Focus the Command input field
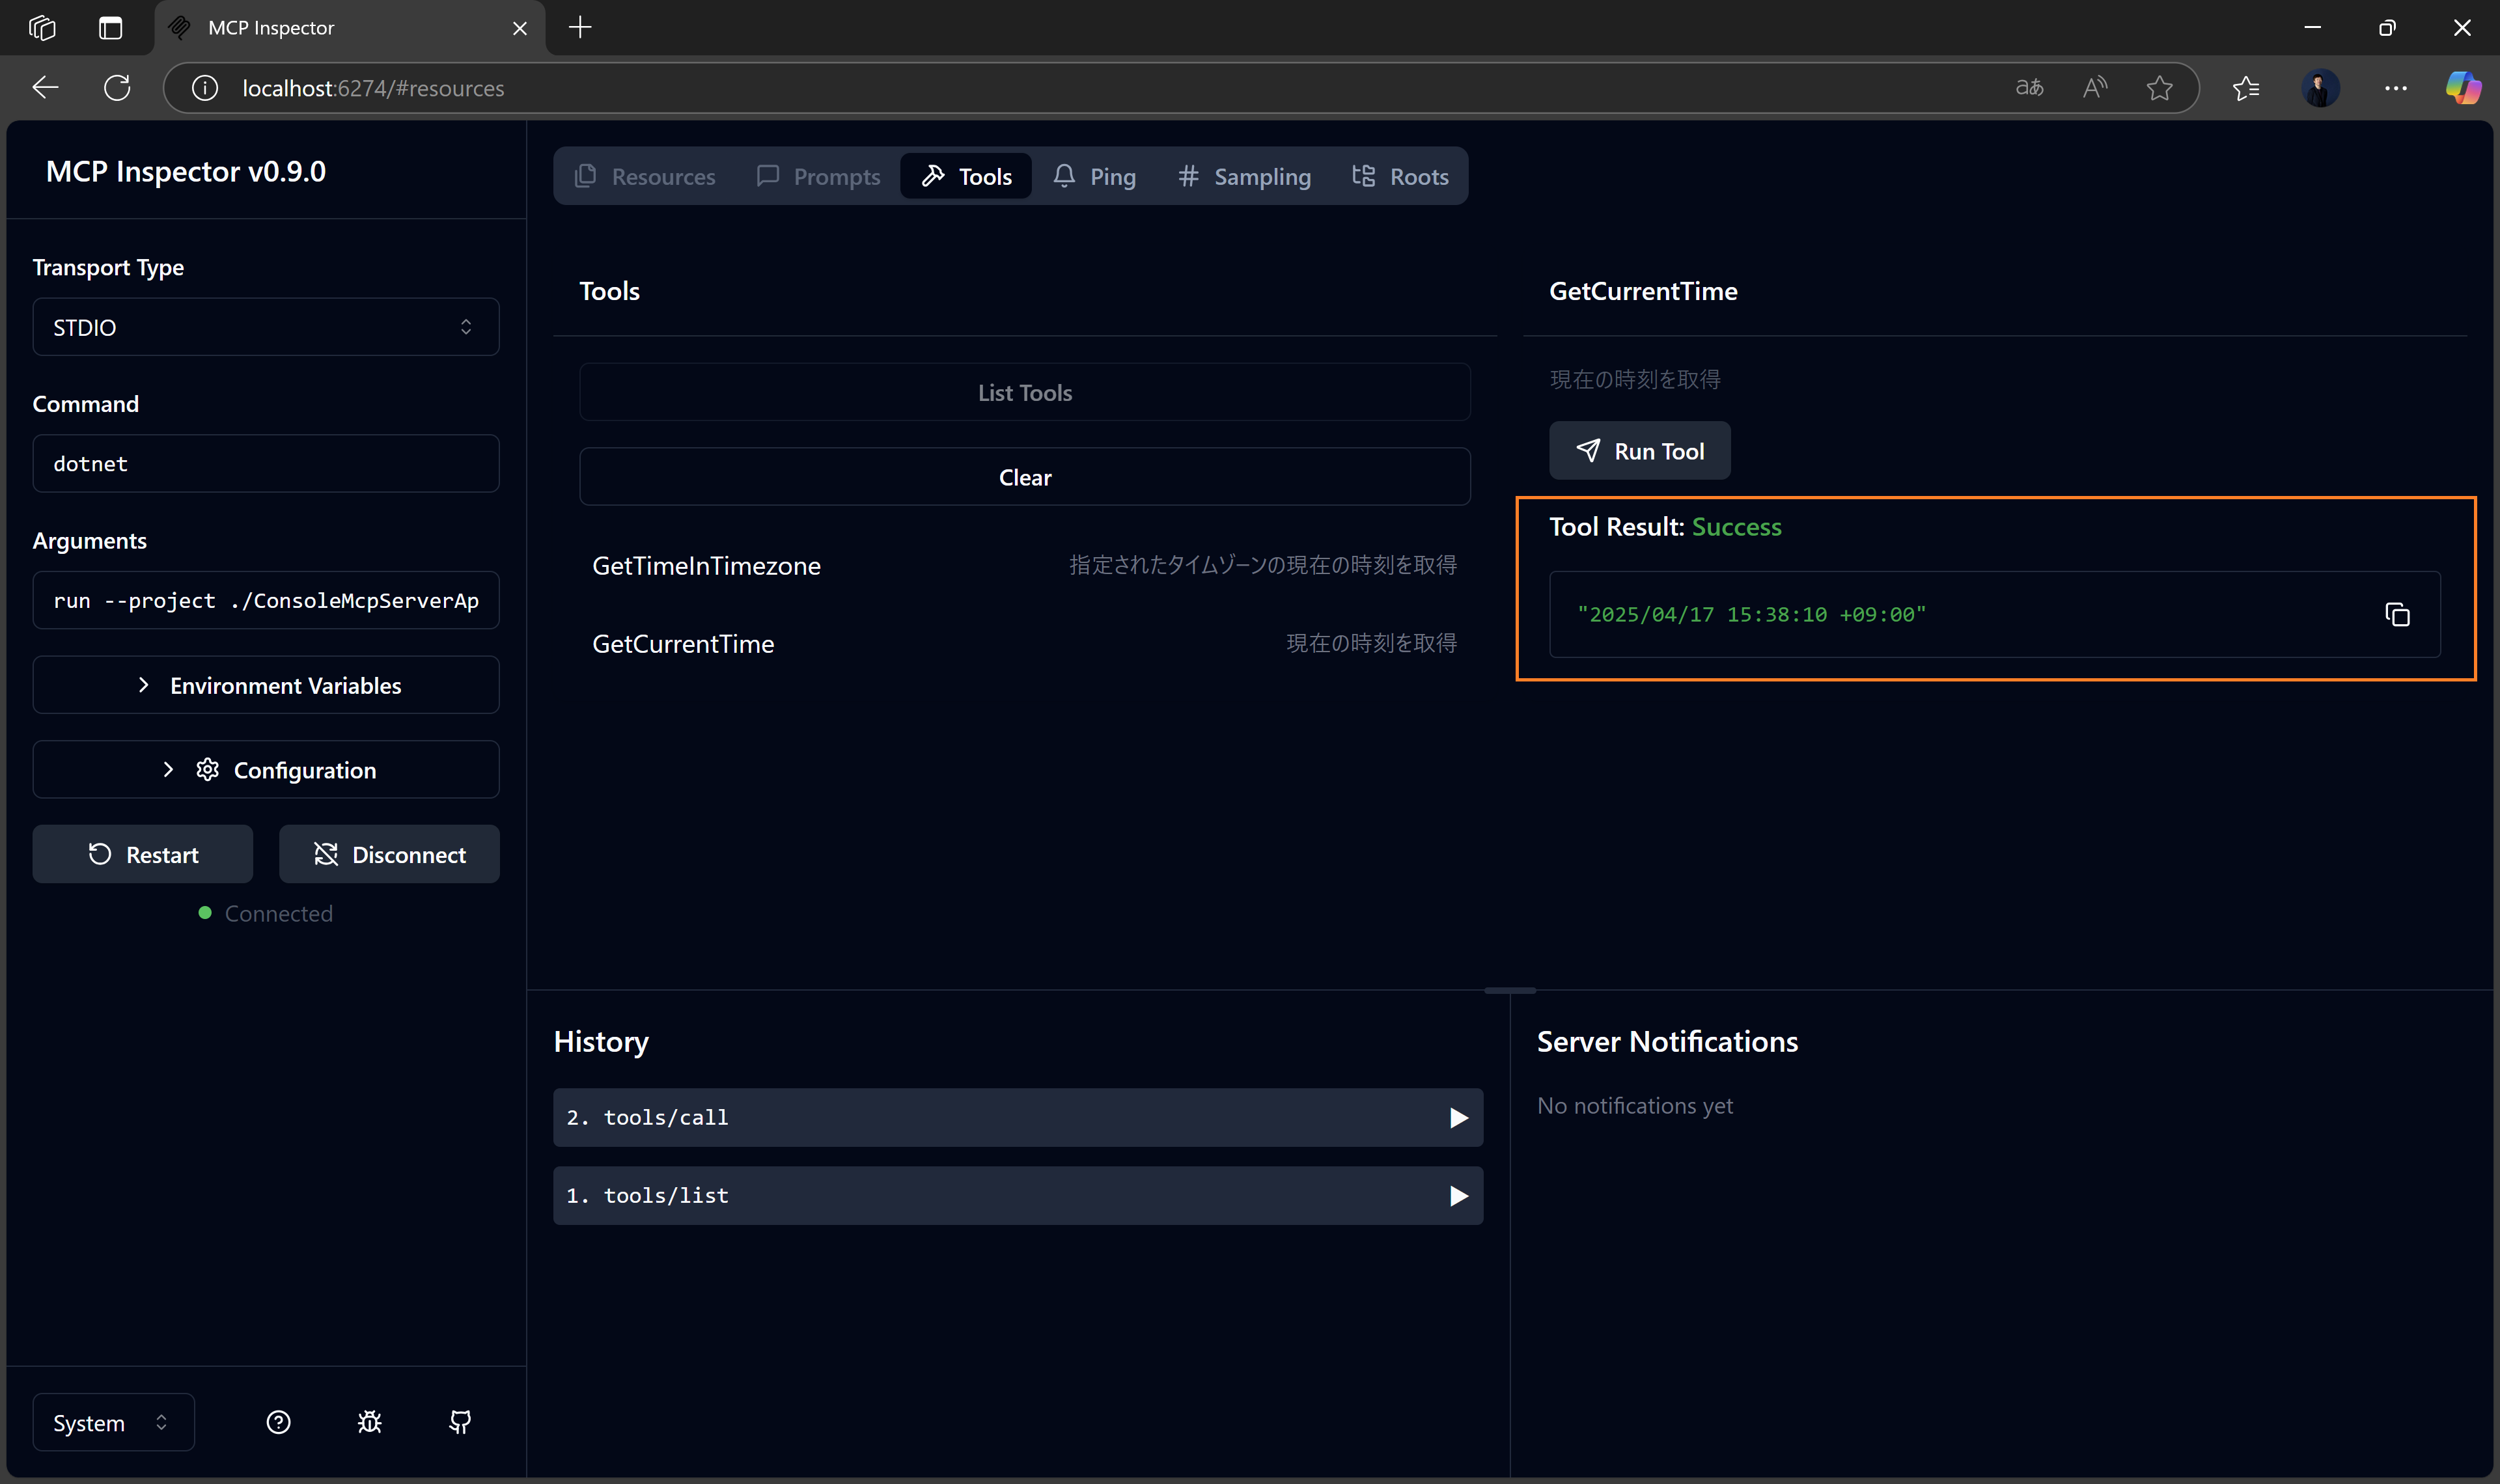 (x=266, y=463)
